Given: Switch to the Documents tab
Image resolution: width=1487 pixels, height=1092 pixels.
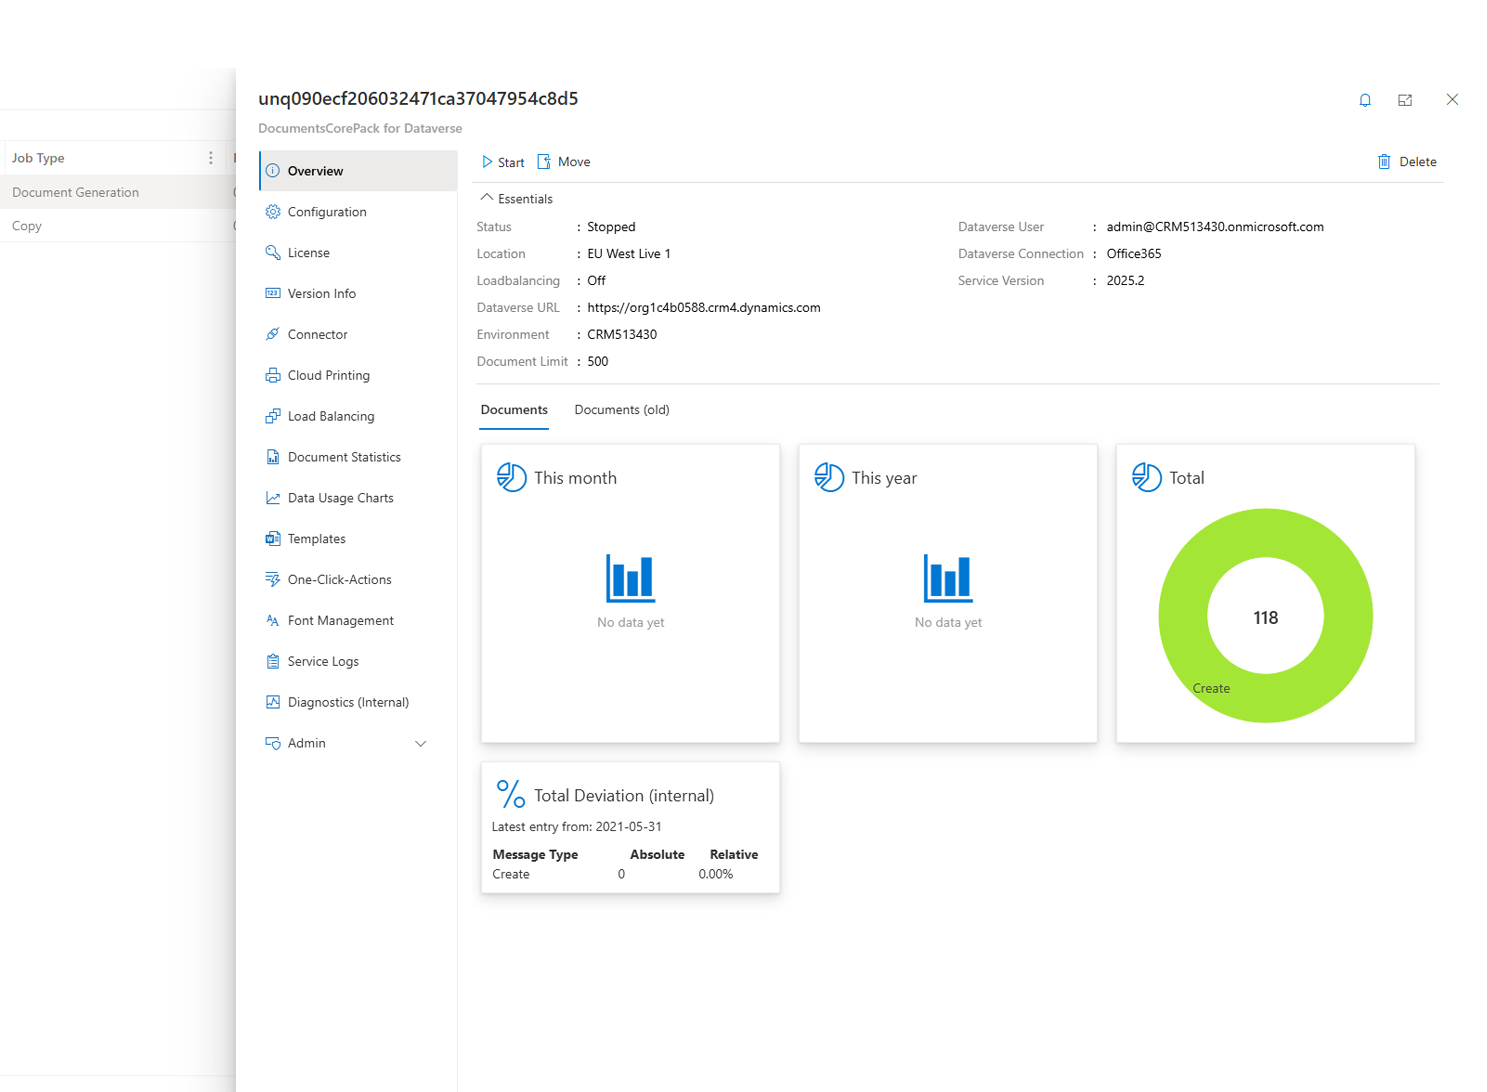Looking at the screenshot, I should pyautogui.click(x=514, y=410).
